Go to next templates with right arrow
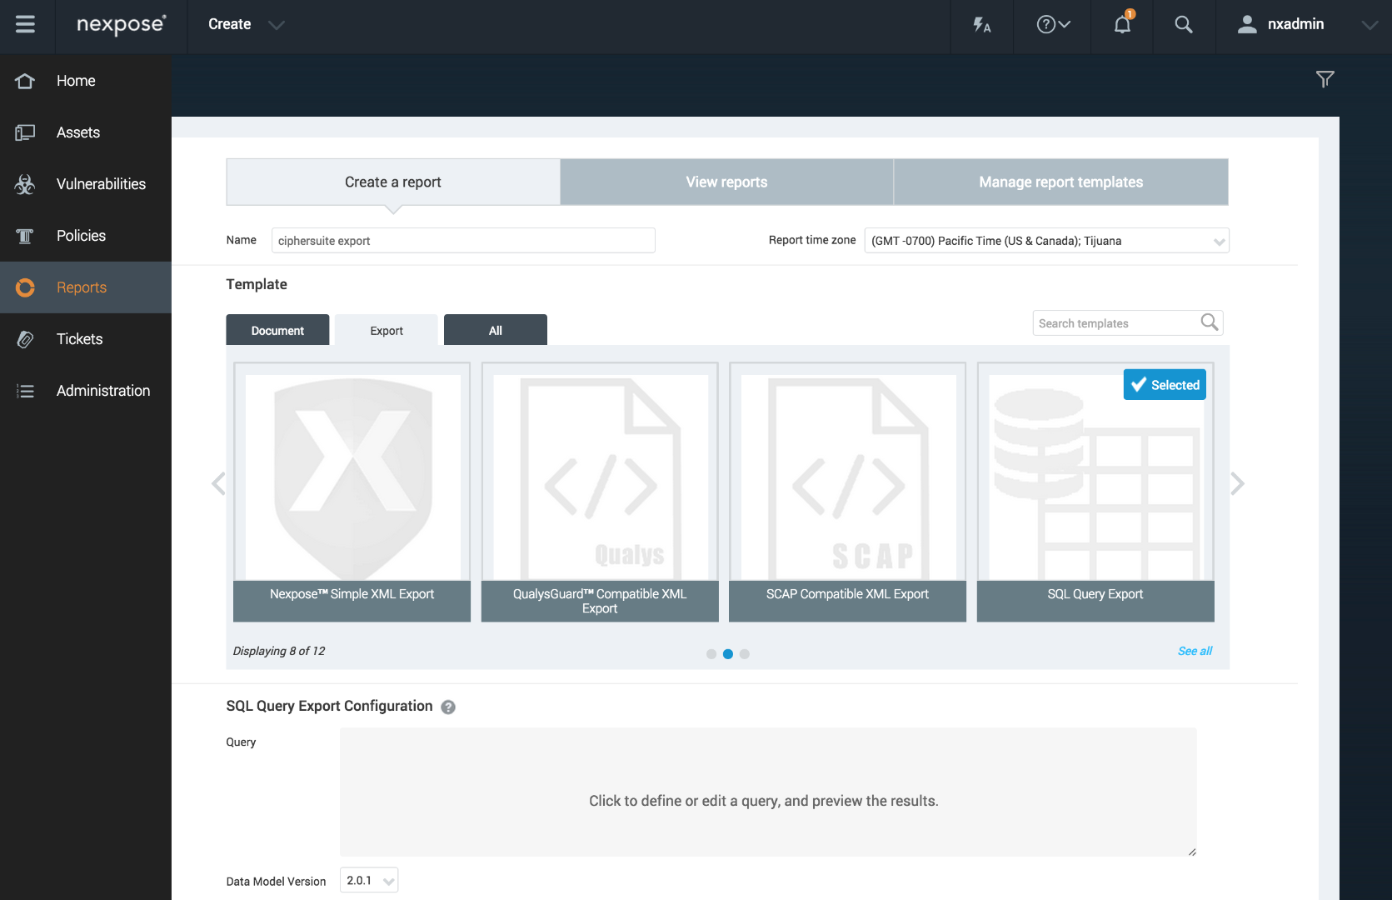This screenshot has width=1392, height=900. click(1237, 484)
